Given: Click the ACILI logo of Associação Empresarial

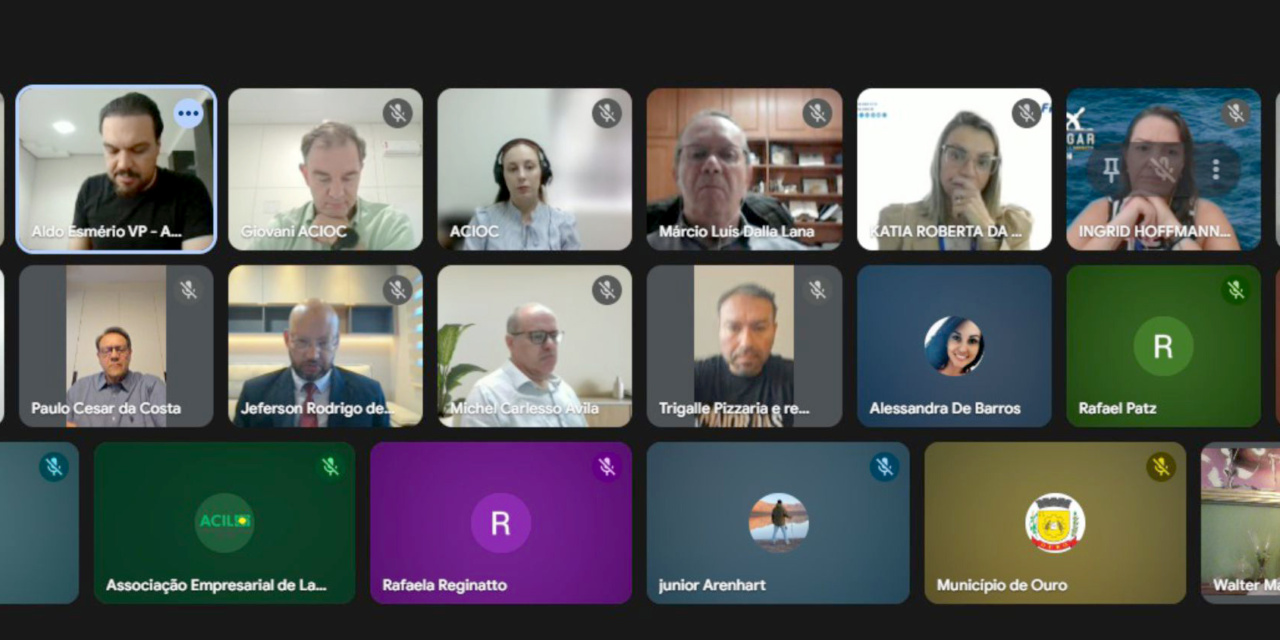Looking at the screenshot, I should (x=225, y=522).
